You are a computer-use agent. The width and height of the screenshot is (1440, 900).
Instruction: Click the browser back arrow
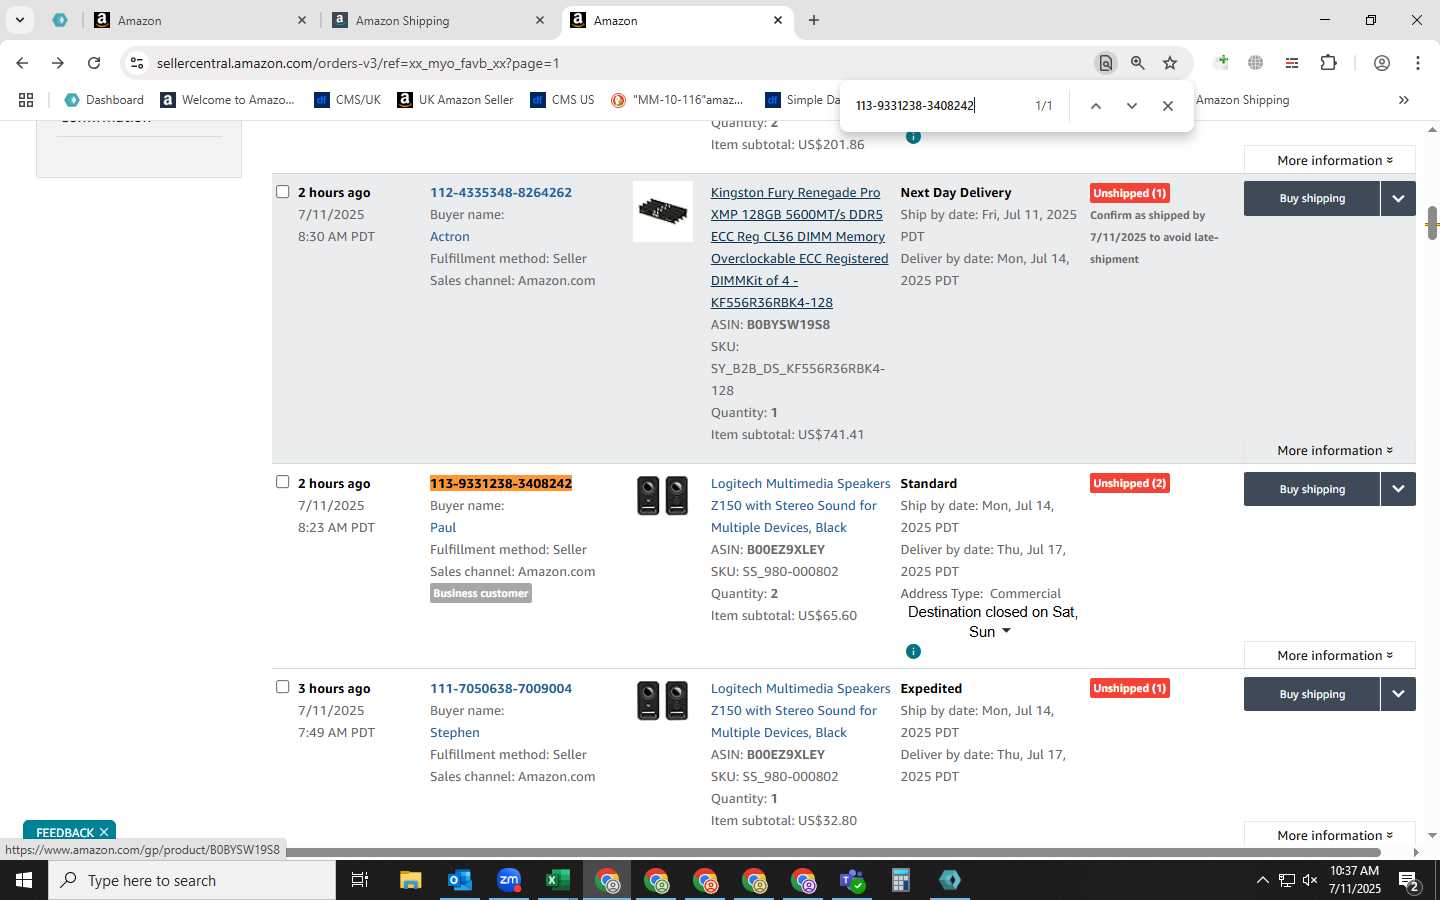[22, 63]
